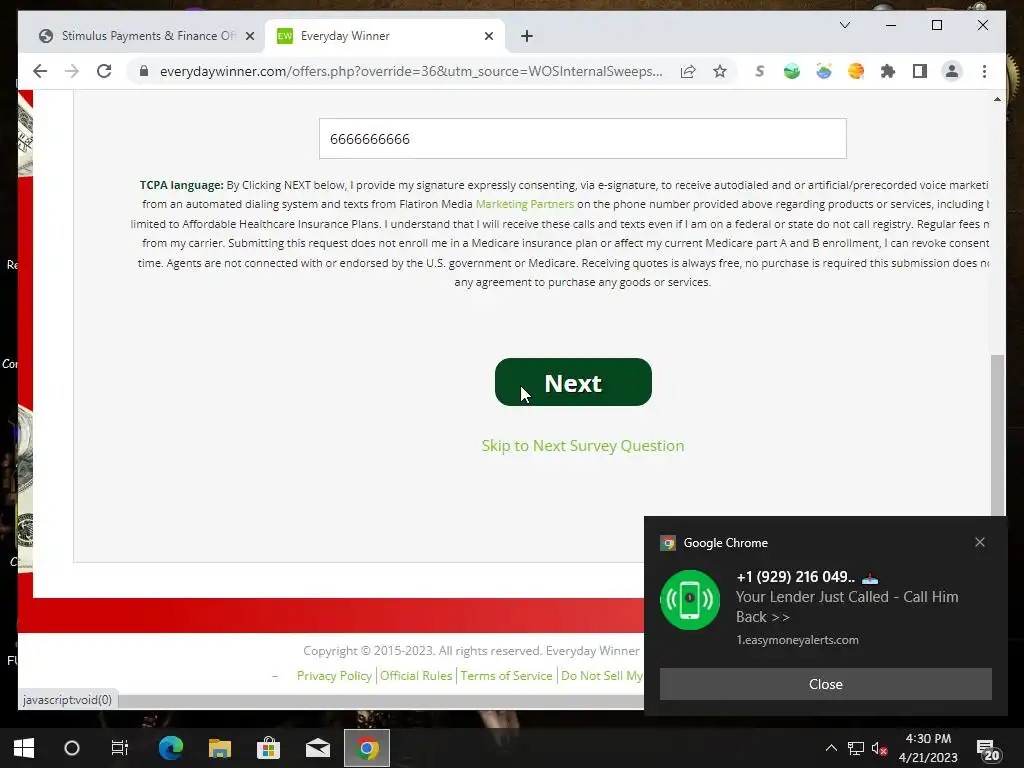
Task: Bookmark this page with the star
Action: coord(720,71)
